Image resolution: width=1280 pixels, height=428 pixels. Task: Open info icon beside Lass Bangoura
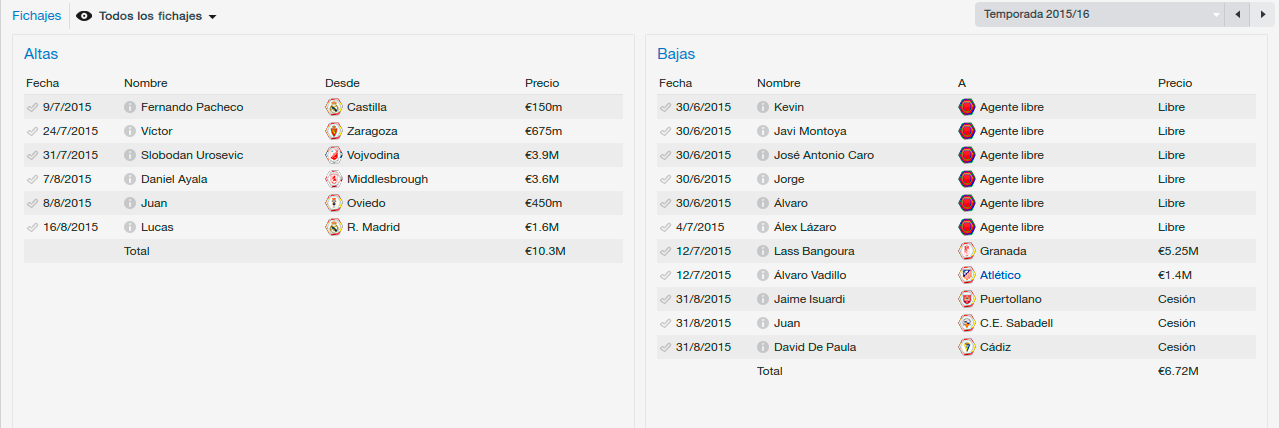pos(763,251)
